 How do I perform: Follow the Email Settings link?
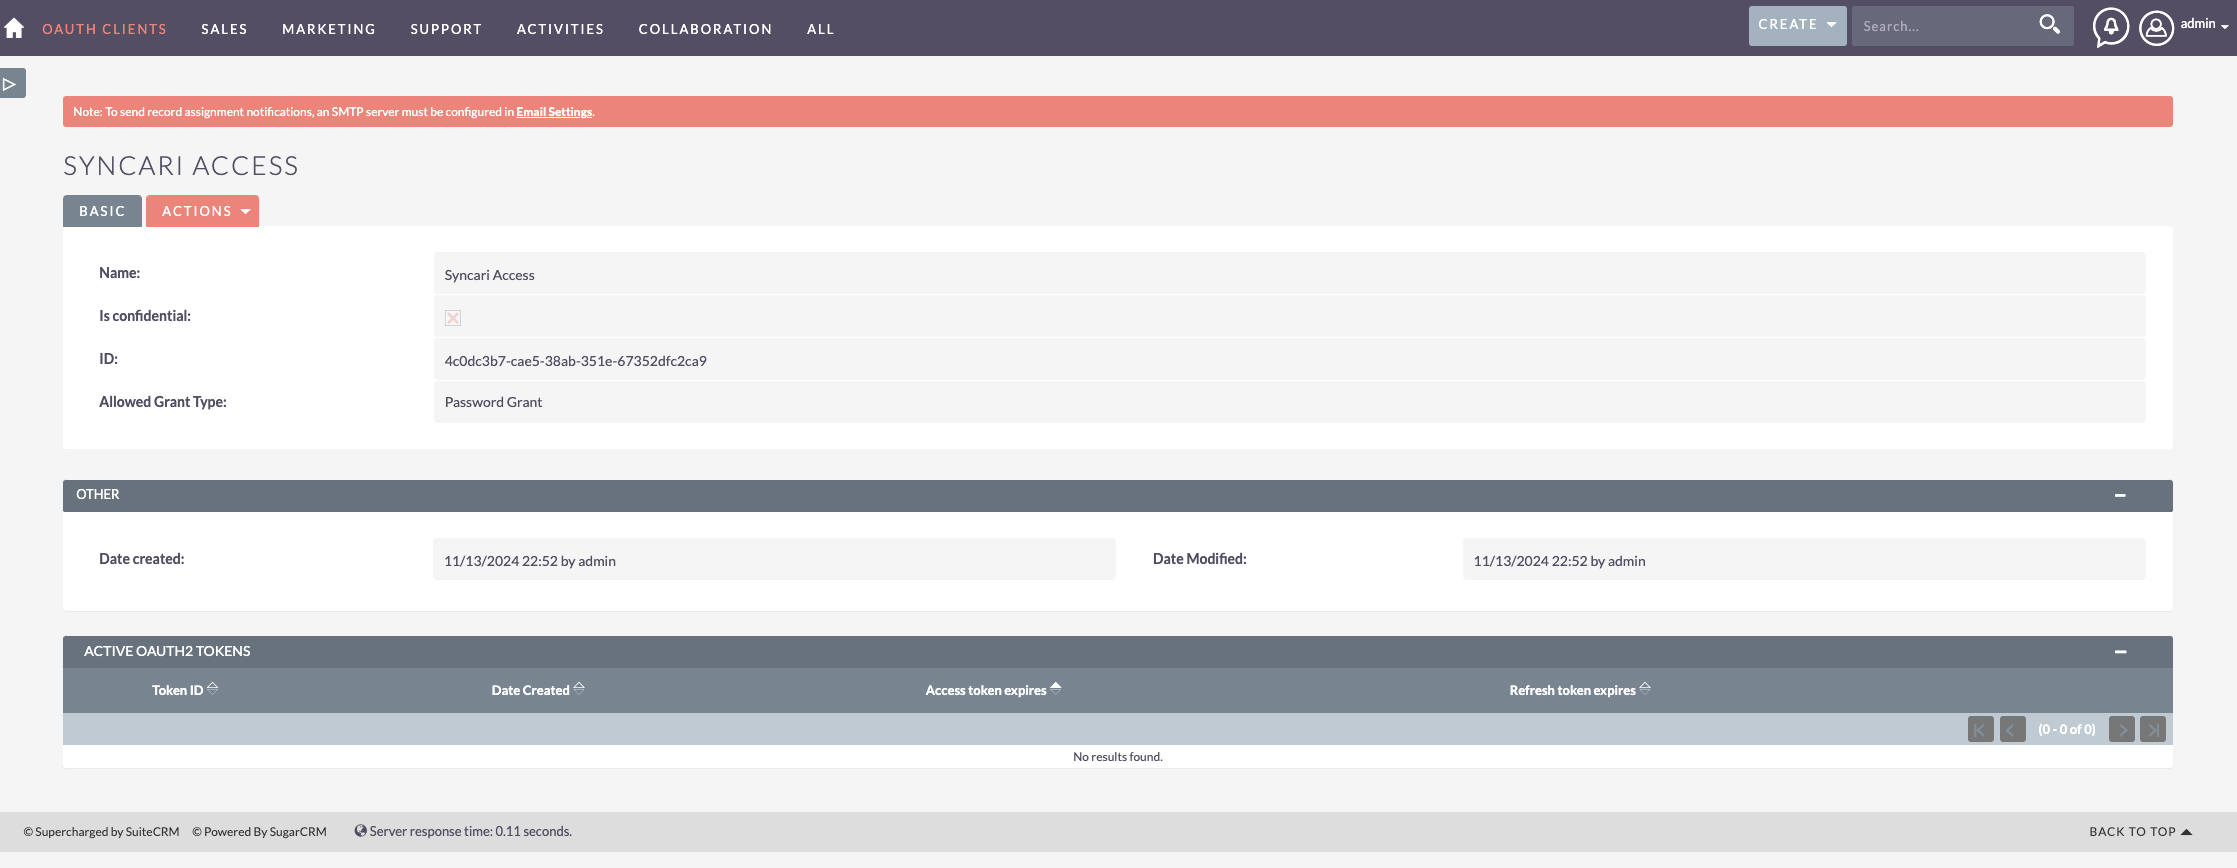tap(554, 112)
